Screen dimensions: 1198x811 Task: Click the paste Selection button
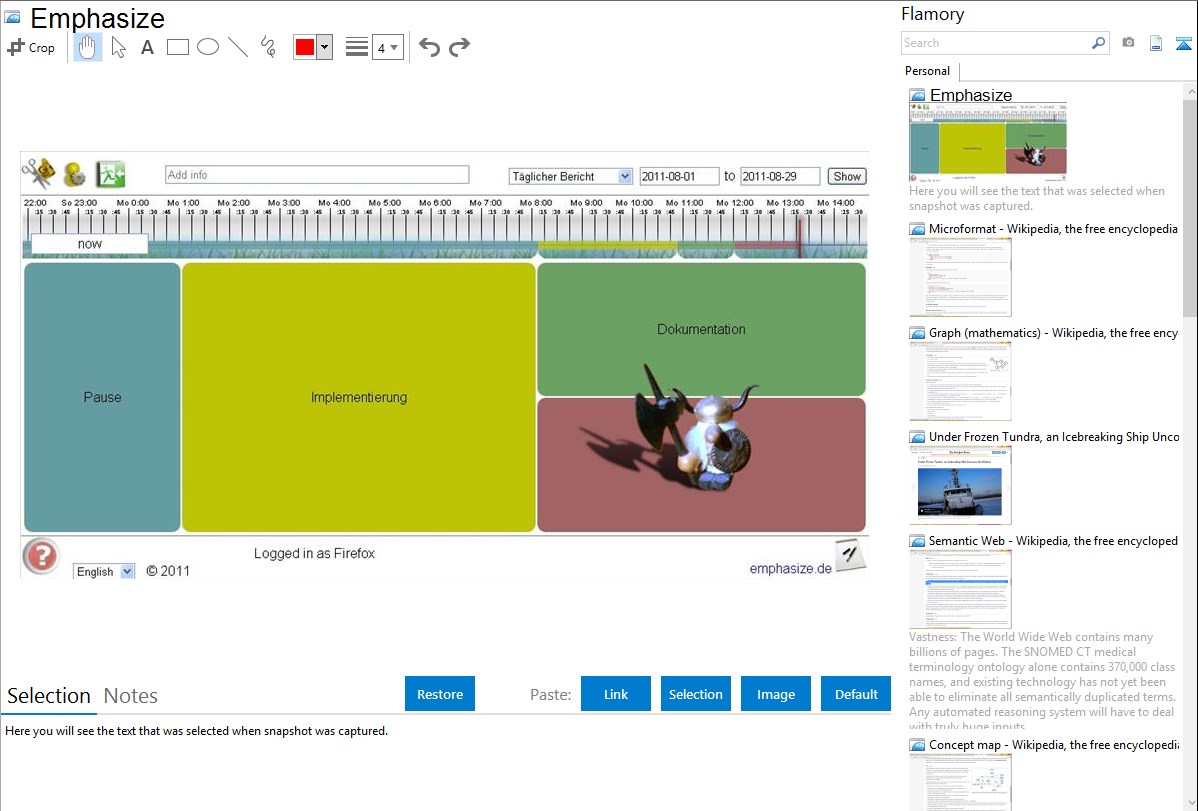click(x=695, y=693)
